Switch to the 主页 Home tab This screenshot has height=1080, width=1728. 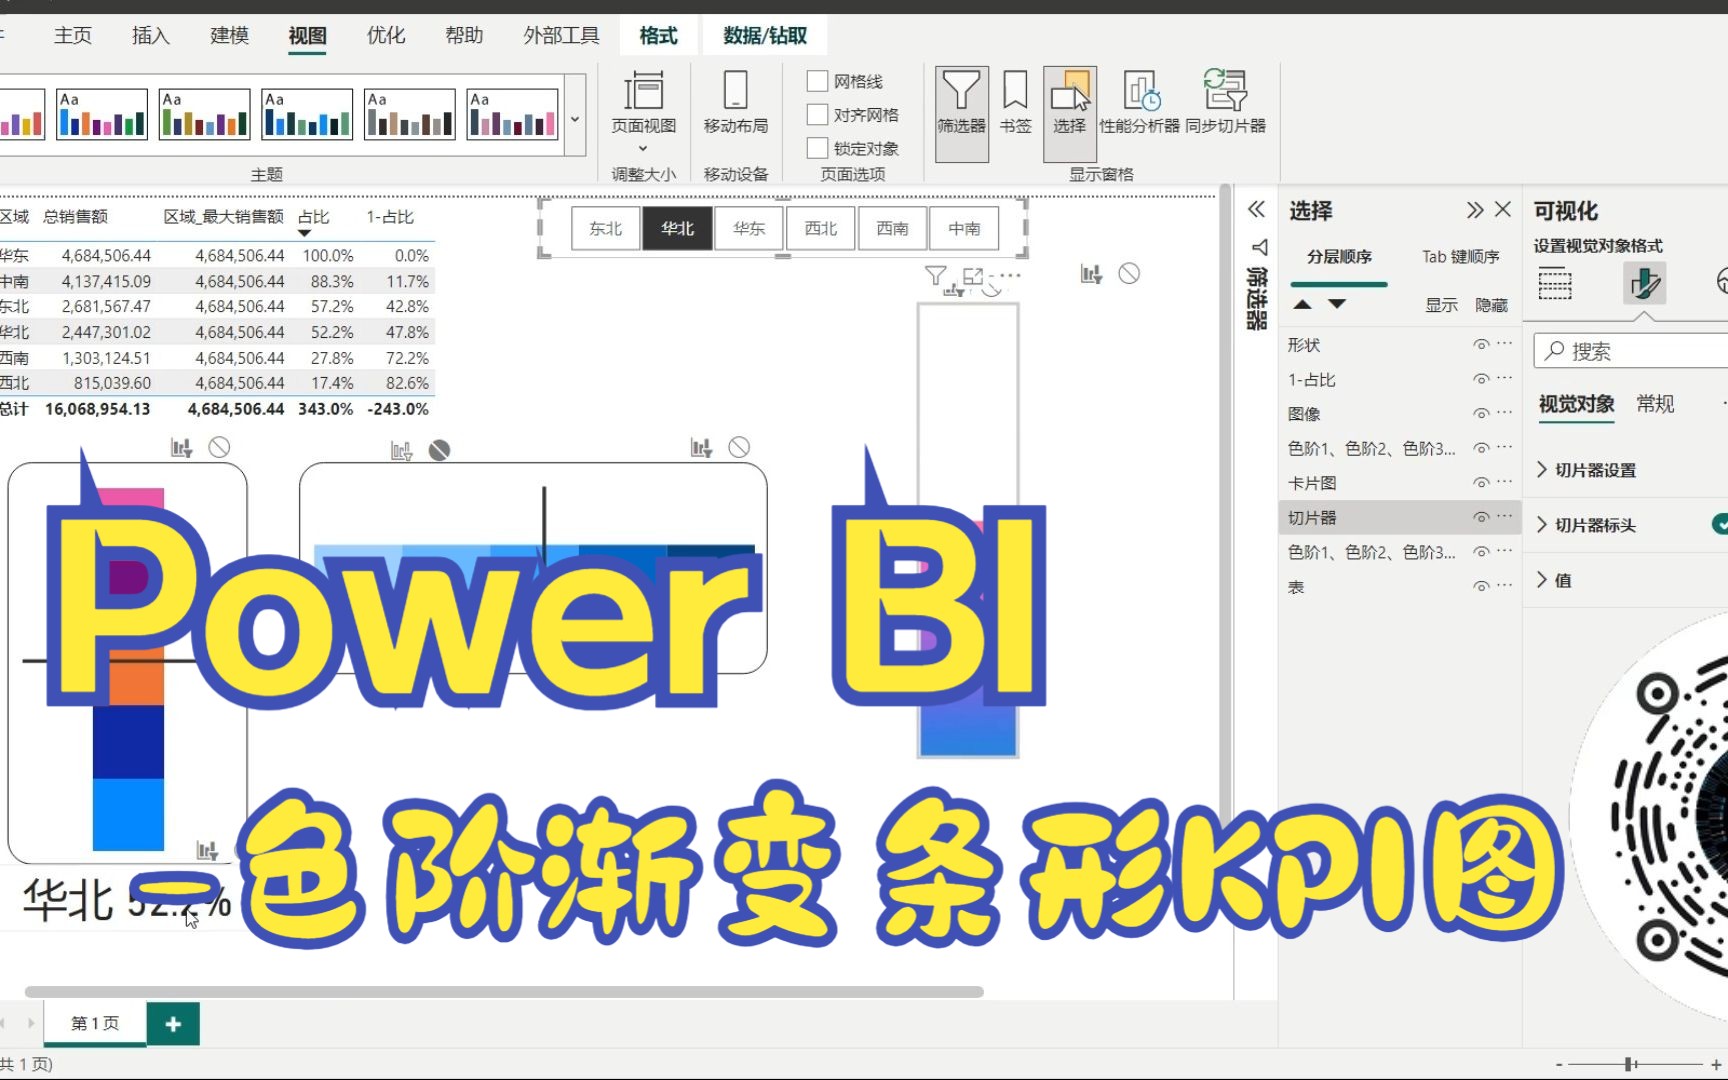tap(73, 36)
